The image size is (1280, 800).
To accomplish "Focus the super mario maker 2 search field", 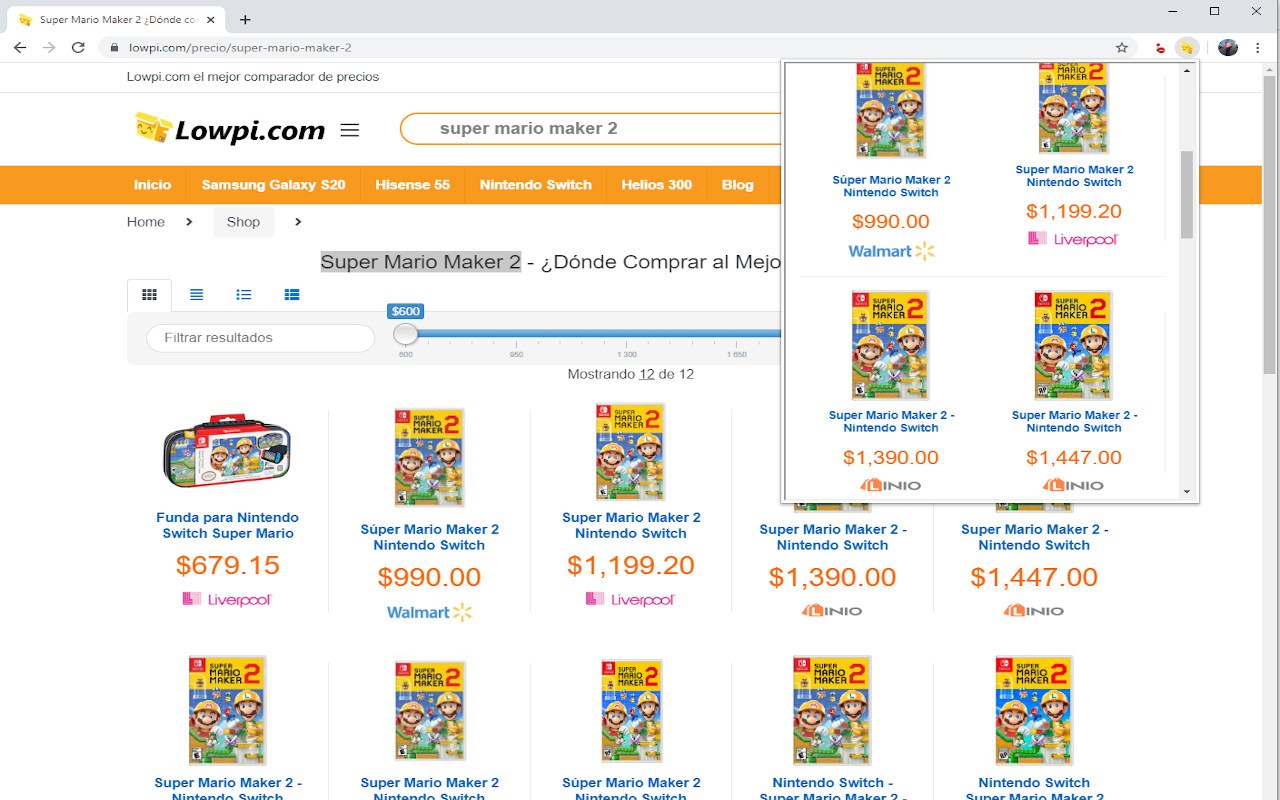I will click(x=590, y=129).
